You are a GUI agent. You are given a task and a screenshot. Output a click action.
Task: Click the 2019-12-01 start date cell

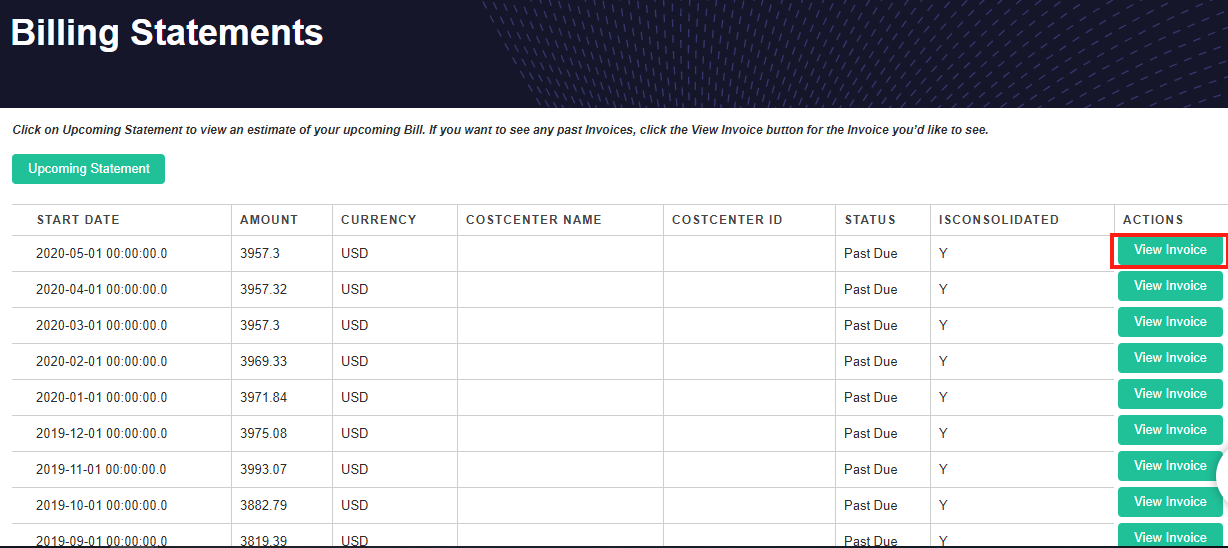(101, 434)
